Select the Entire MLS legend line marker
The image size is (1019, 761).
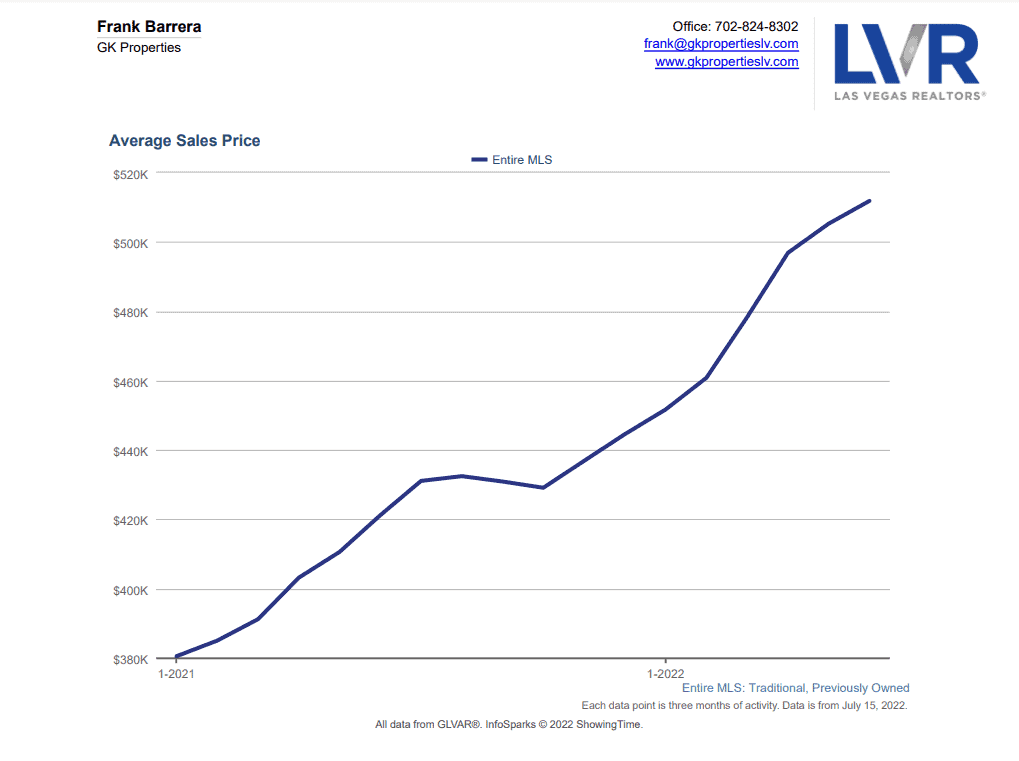point(479,160)
